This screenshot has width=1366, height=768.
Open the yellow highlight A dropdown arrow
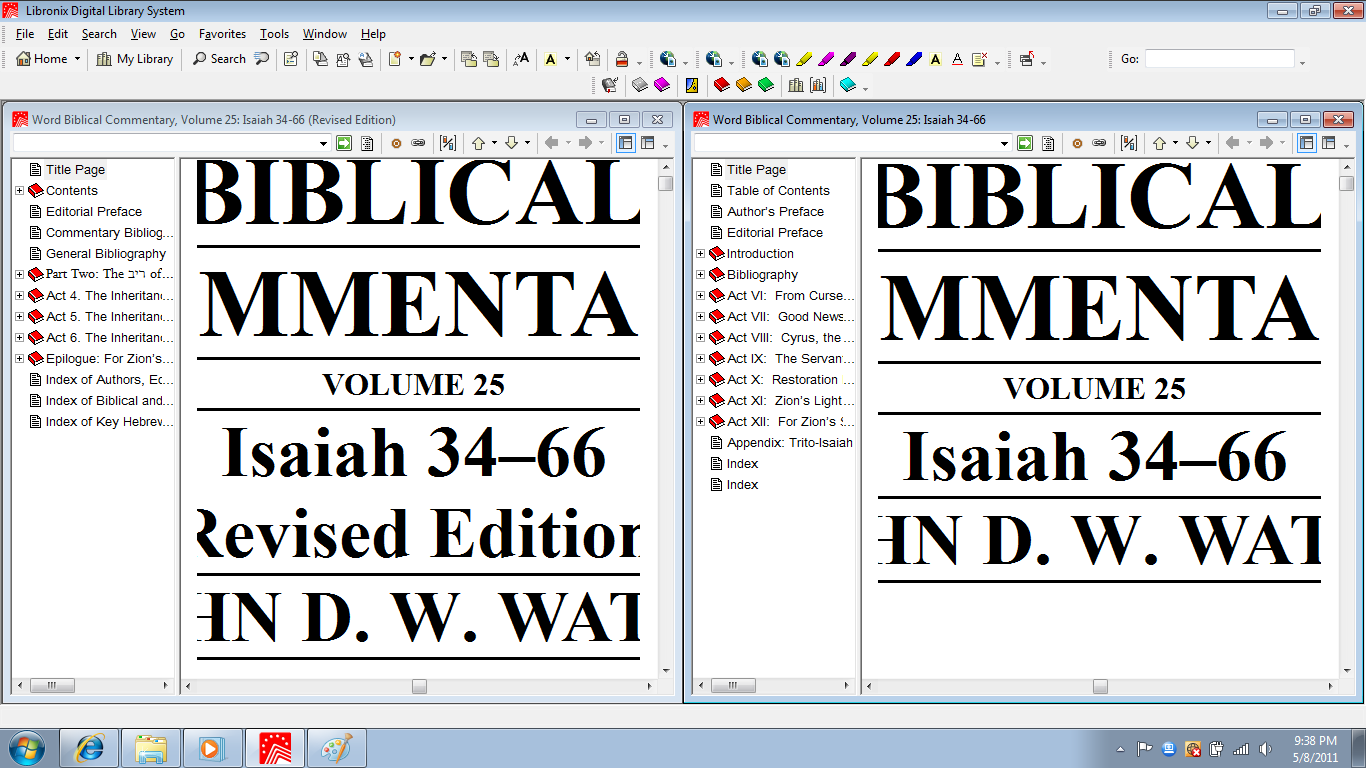[567, 59]
